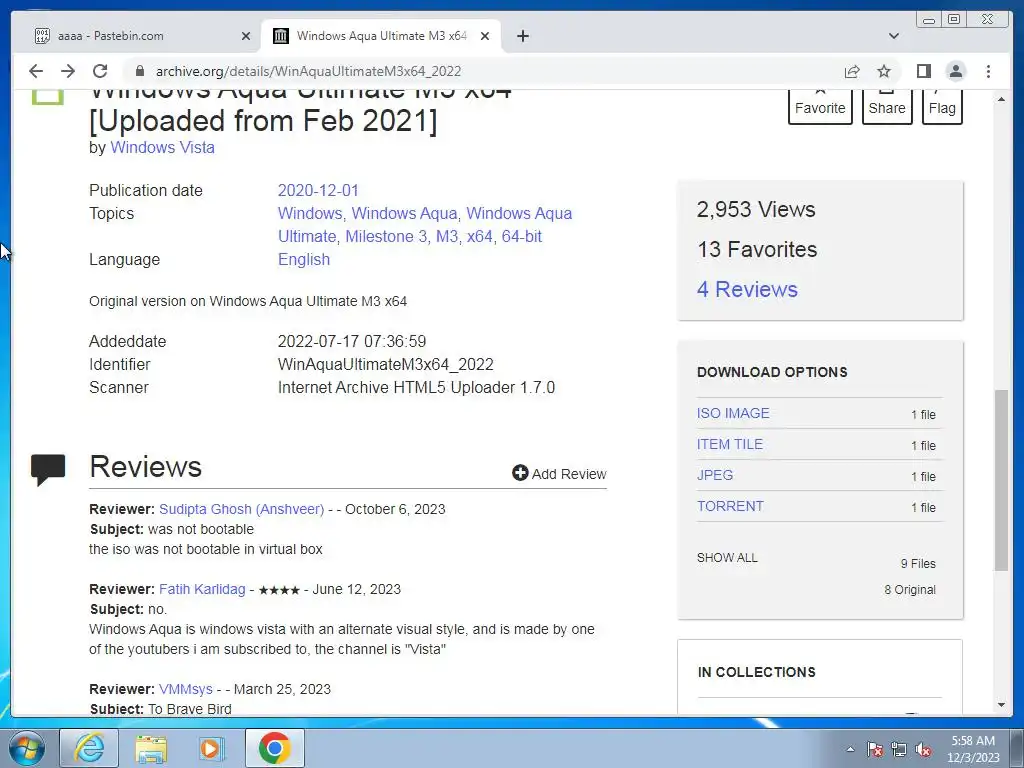The height and width of the screenshot is (768, 1024).
Task: Open reviewer Fatih Karlidag profile
Action: click(x=202, y=589)
